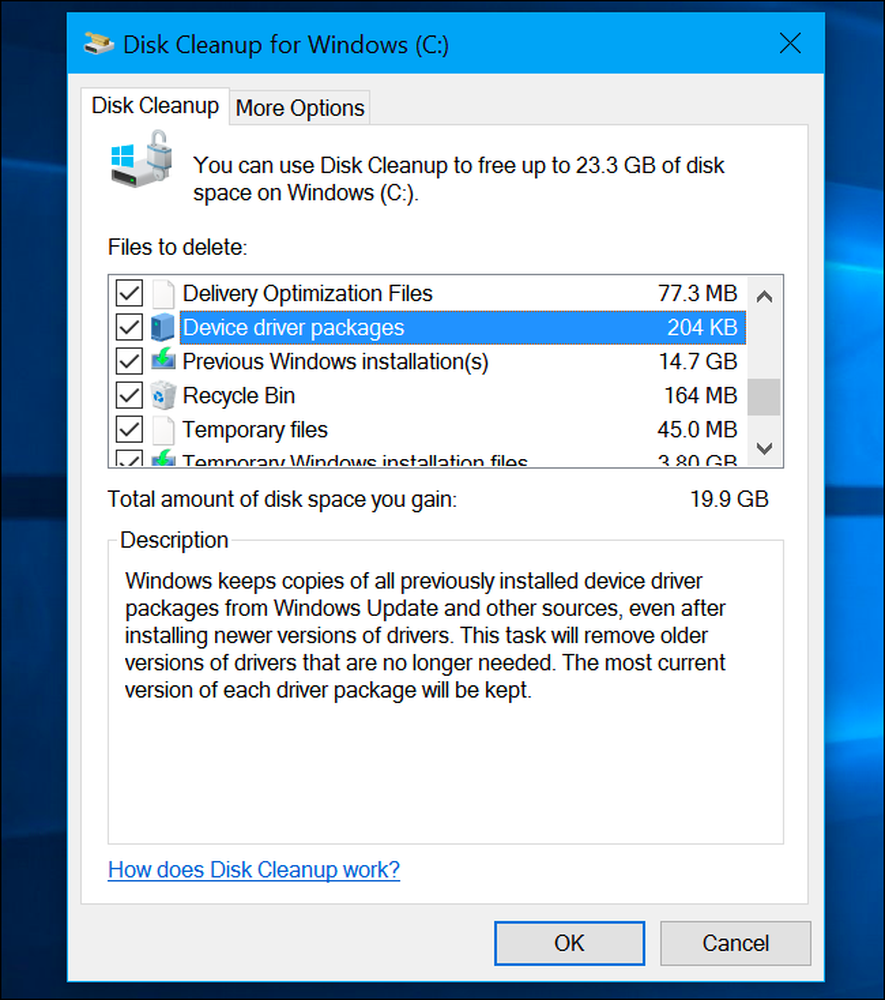The image size is (885, 1000).
Task: Click the '77.3 MB' size value
Action: pos(698,293)
